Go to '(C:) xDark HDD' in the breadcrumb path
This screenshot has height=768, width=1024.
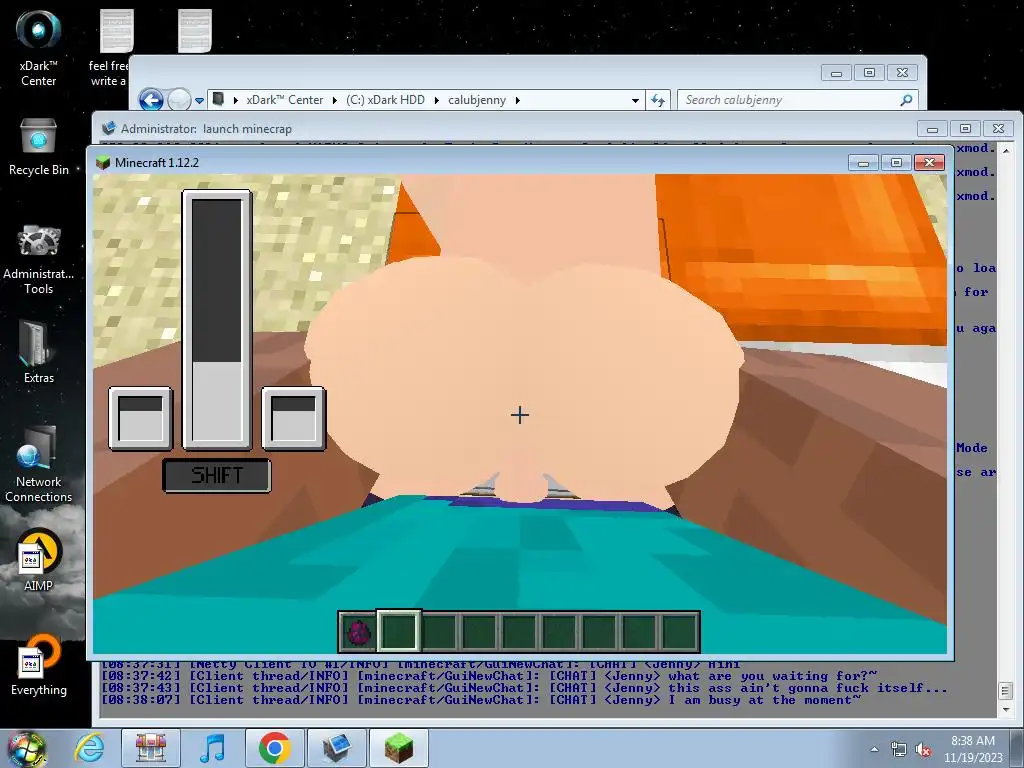pyautogui.click(x=385, y=100)
